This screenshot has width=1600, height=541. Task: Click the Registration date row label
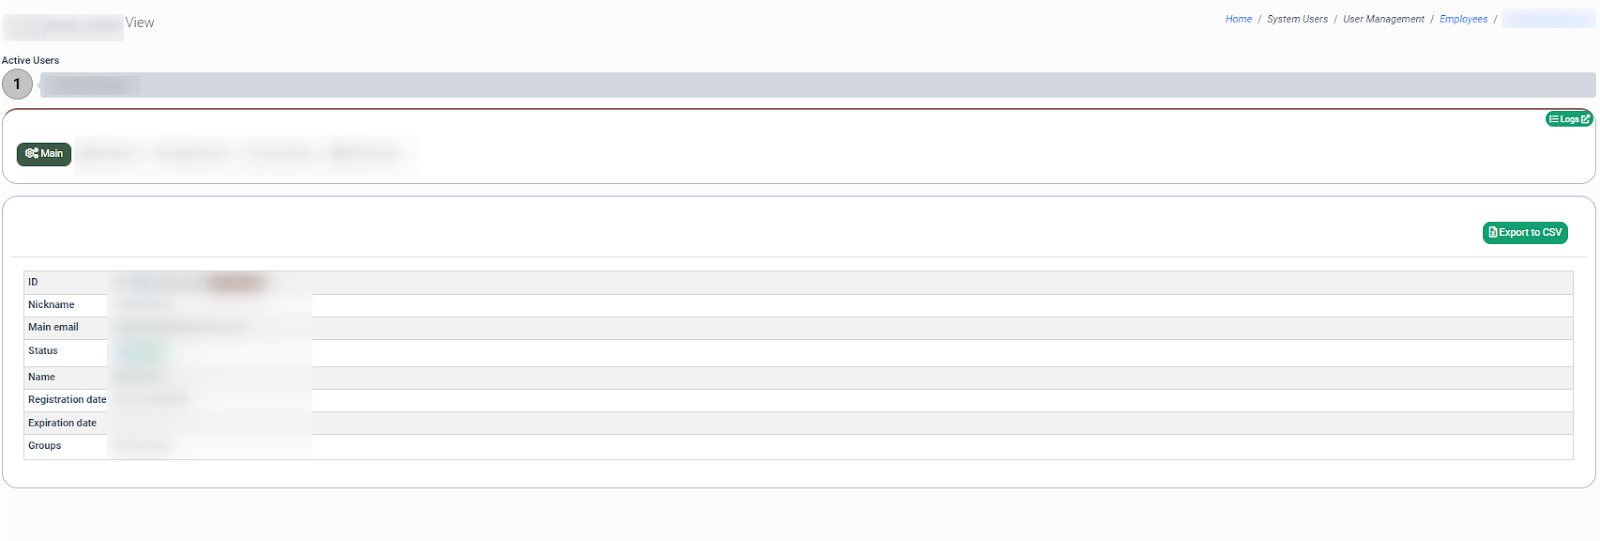click(x=67, y=400)
